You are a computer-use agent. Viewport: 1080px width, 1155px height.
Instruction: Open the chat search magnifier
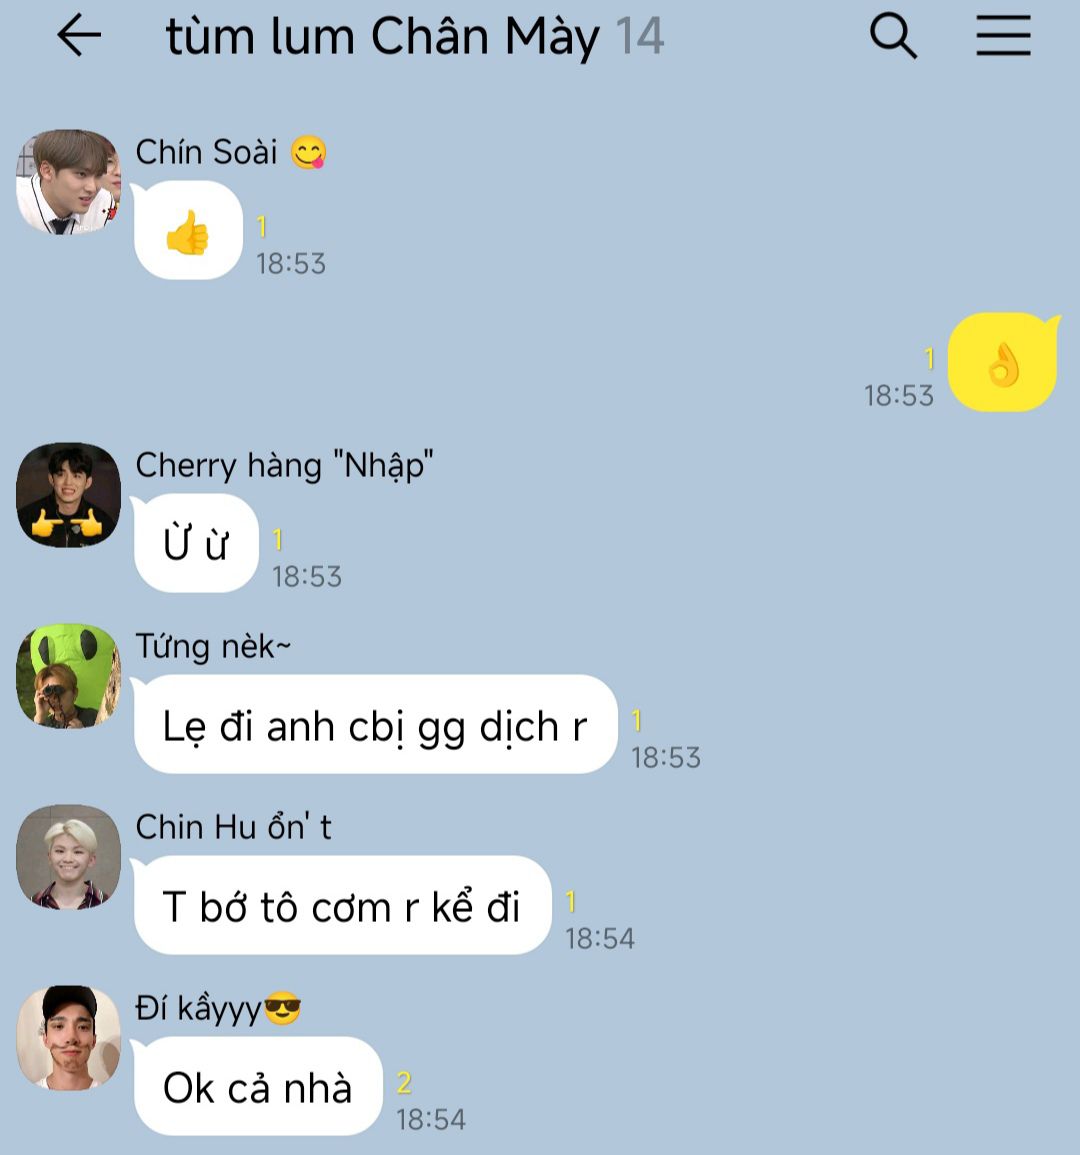[893, 35]
